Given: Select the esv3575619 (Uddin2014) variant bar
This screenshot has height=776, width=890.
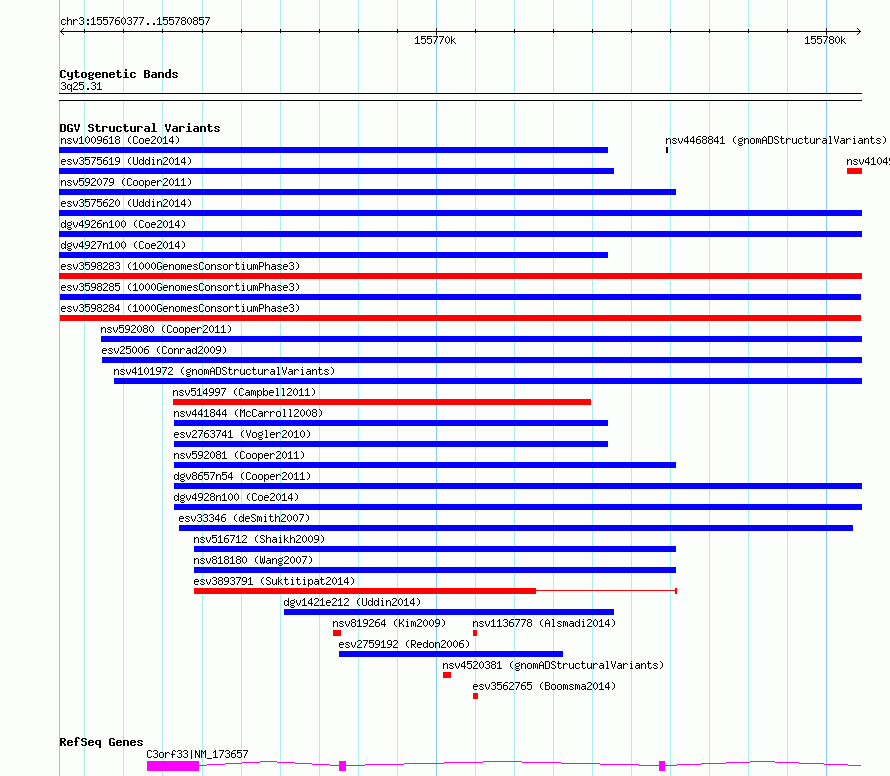Looking at the screenshot, I should point(337,171).
